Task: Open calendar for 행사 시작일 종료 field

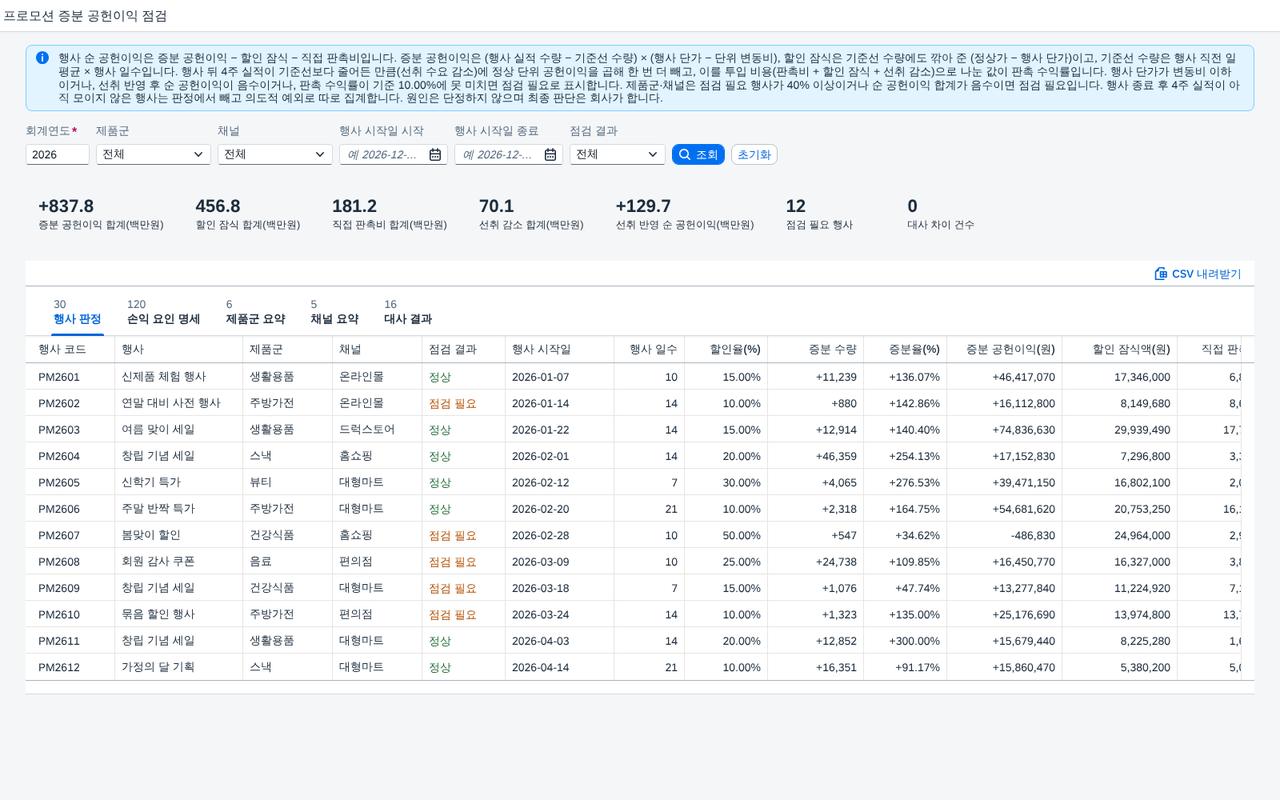Action: tap(550, 154)
